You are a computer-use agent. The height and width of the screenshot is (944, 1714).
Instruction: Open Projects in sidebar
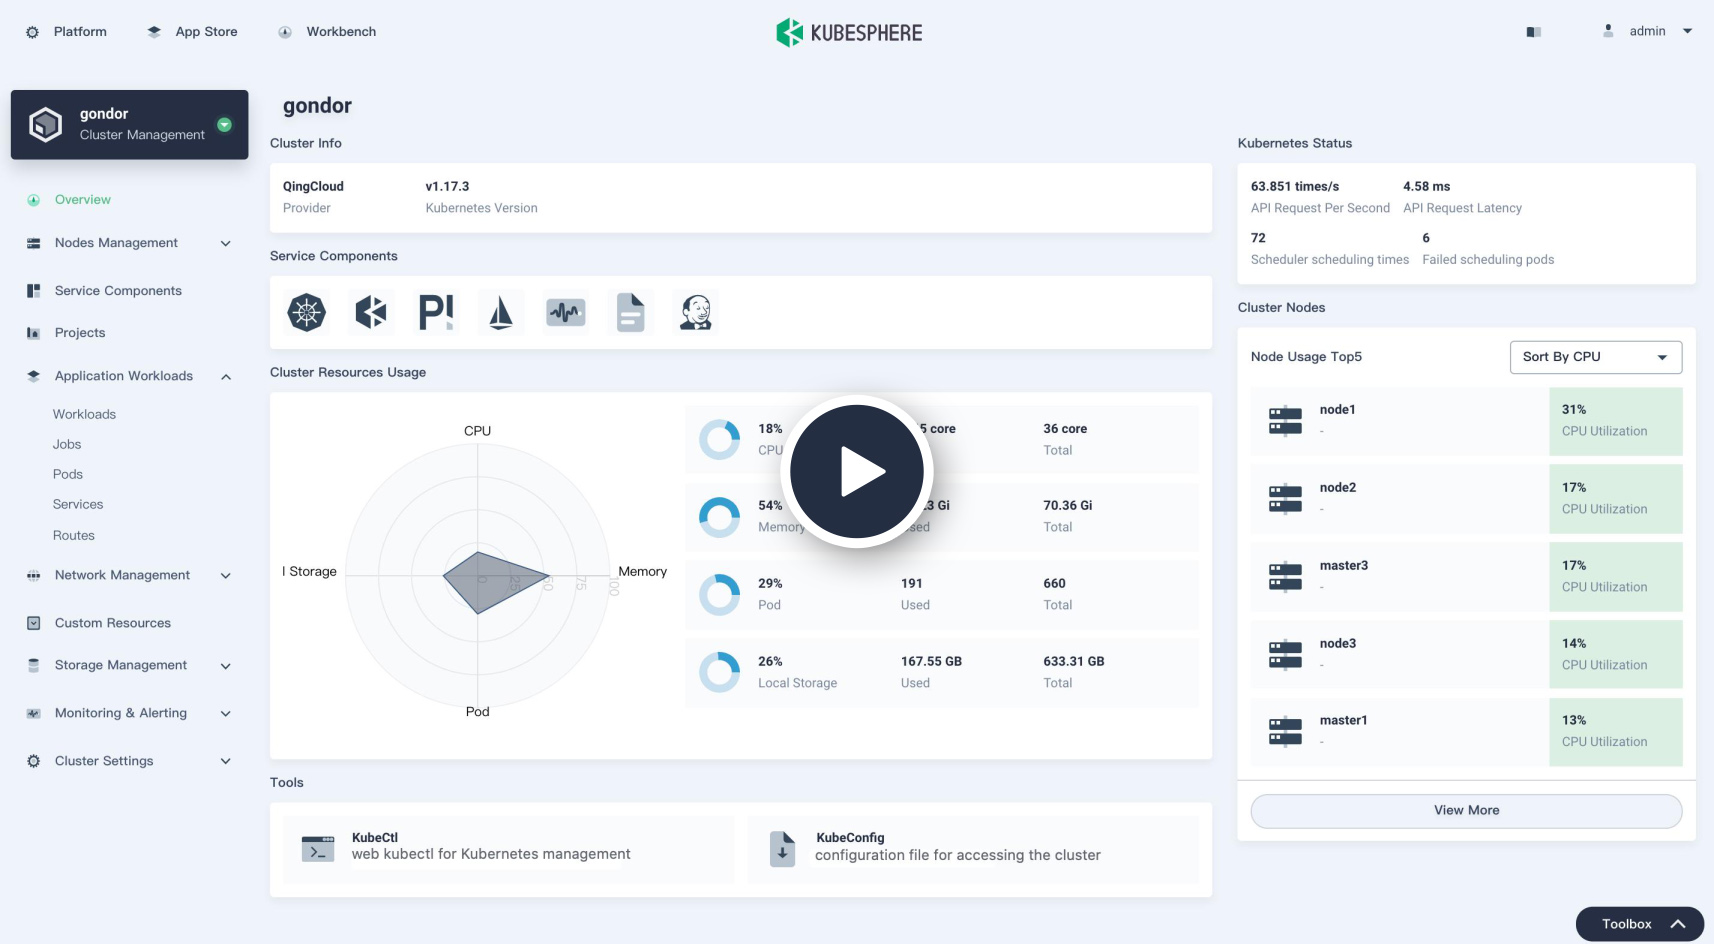pos(80,333)
